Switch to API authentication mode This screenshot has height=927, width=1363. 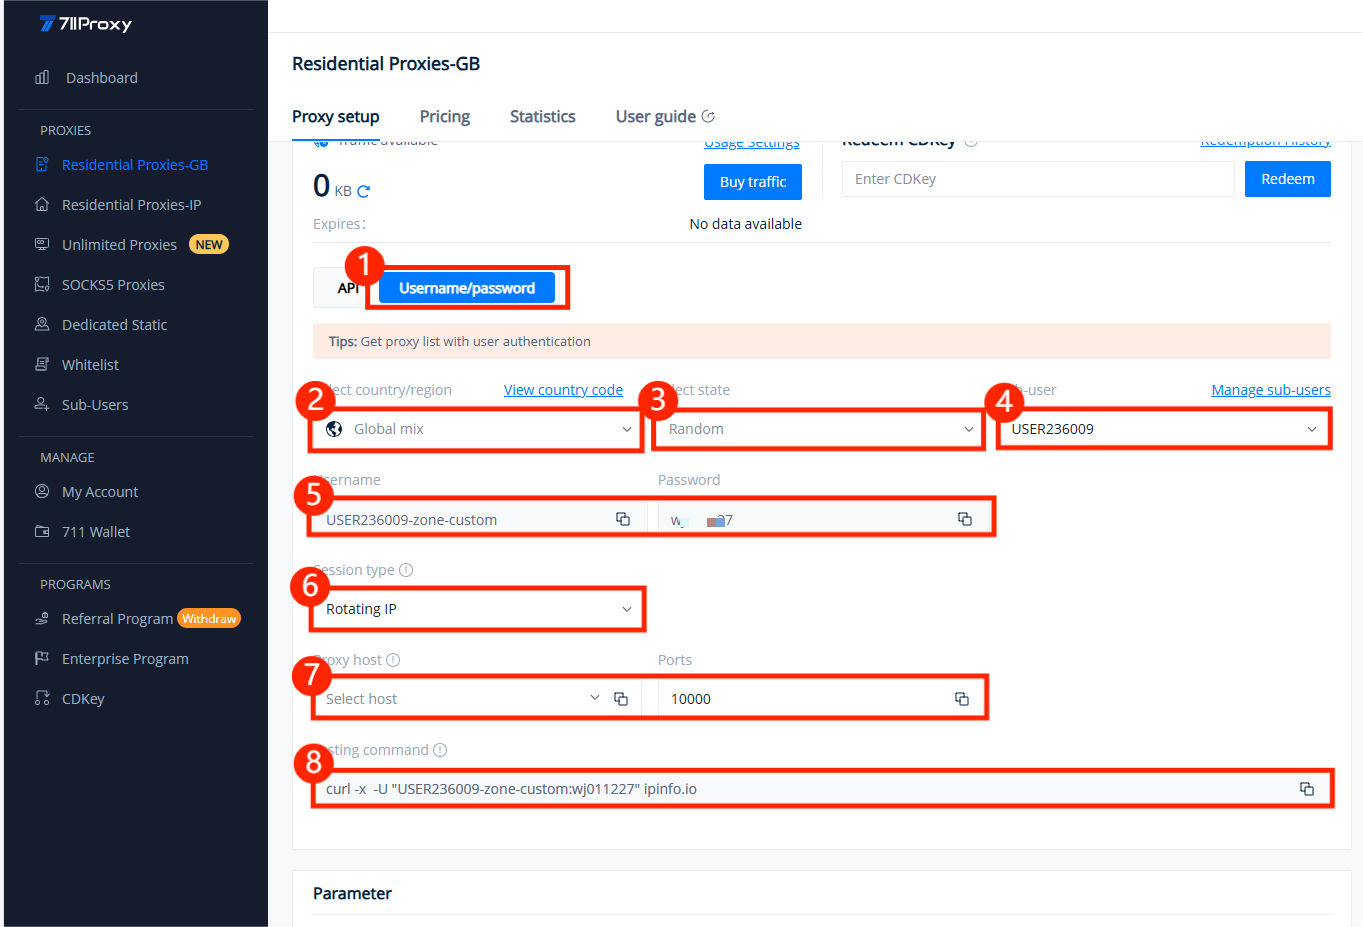pyautogui.click(x=346, y=288)
